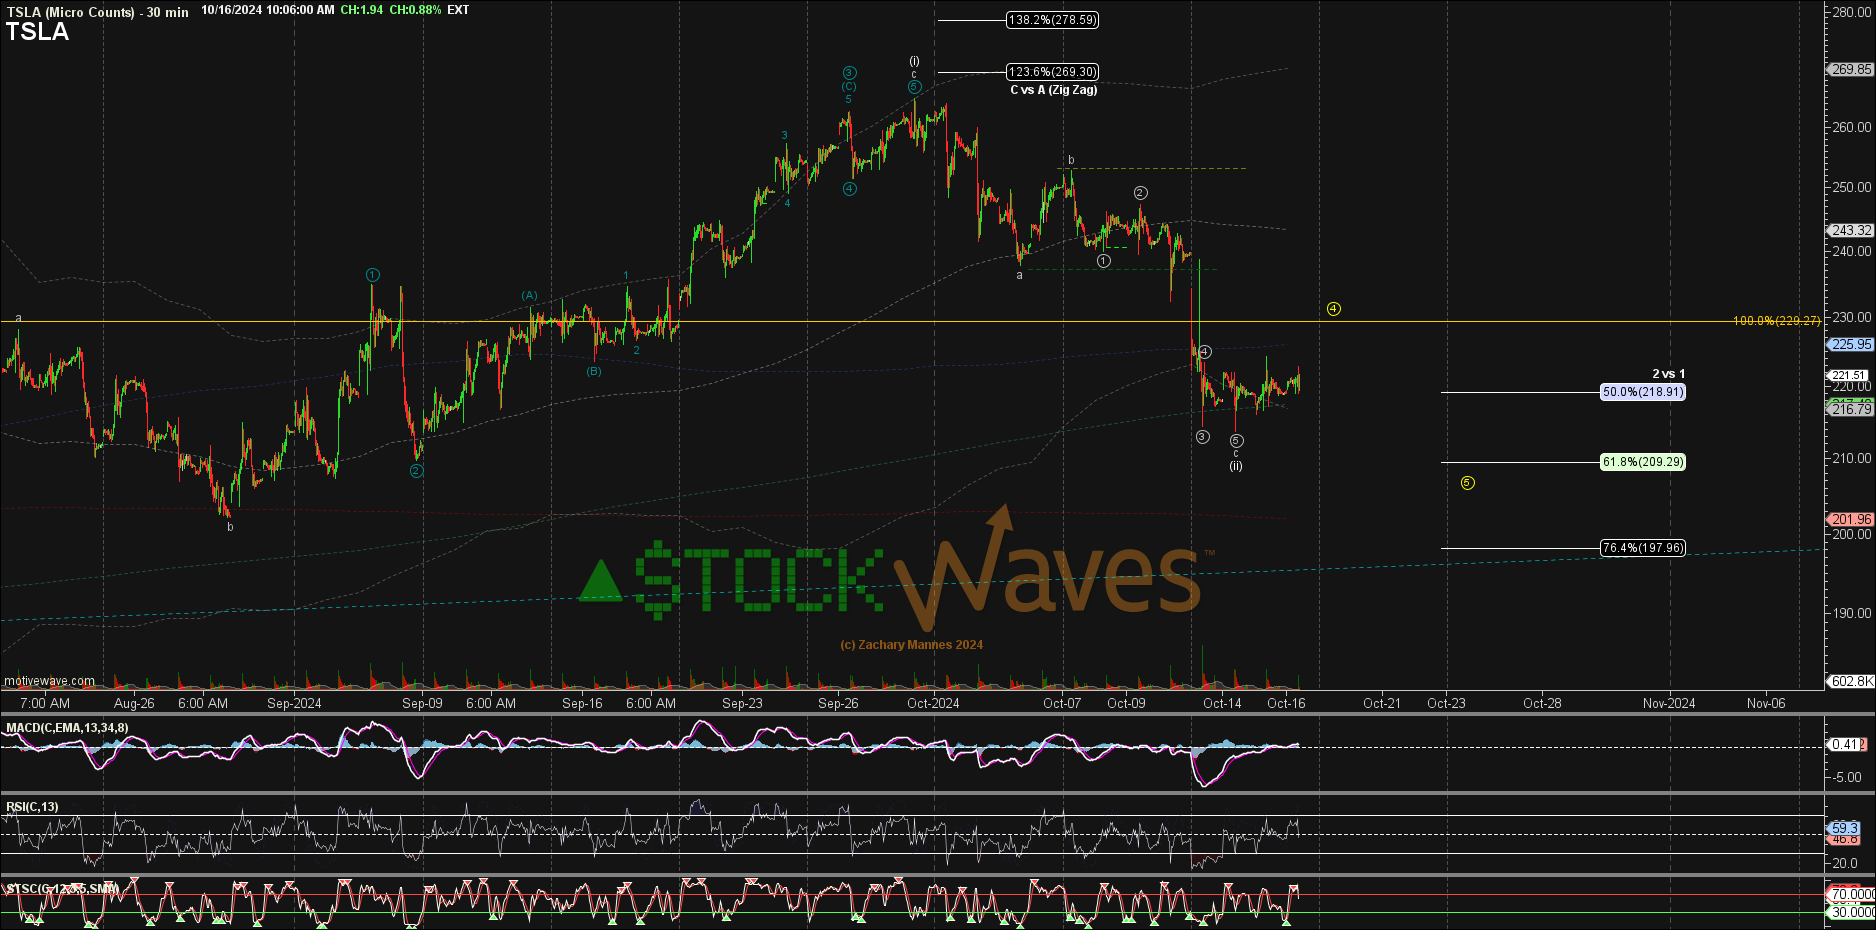1876x930 pixels.
Task: Click the 602.8K volume tag
Action: 1851,681
